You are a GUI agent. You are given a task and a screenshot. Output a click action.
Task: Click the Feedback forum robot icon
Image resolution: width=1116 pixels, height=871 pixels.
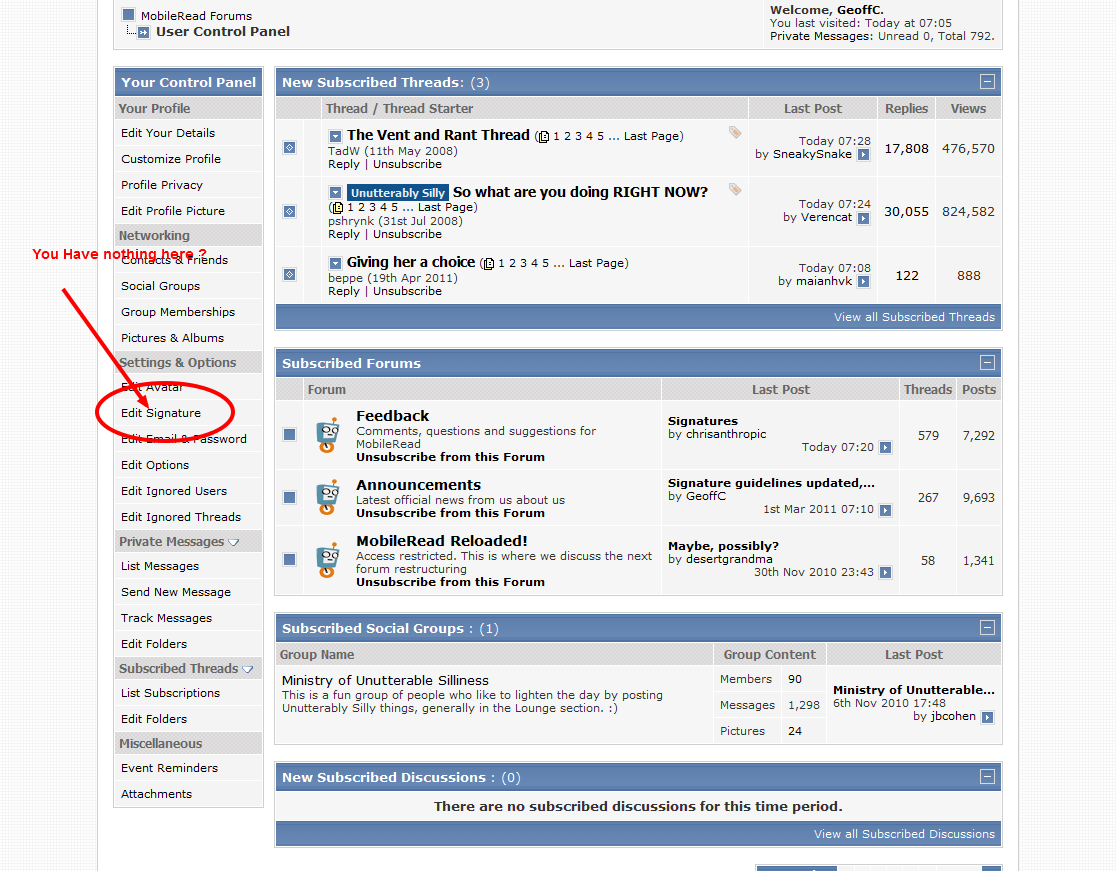click(328, 435)
